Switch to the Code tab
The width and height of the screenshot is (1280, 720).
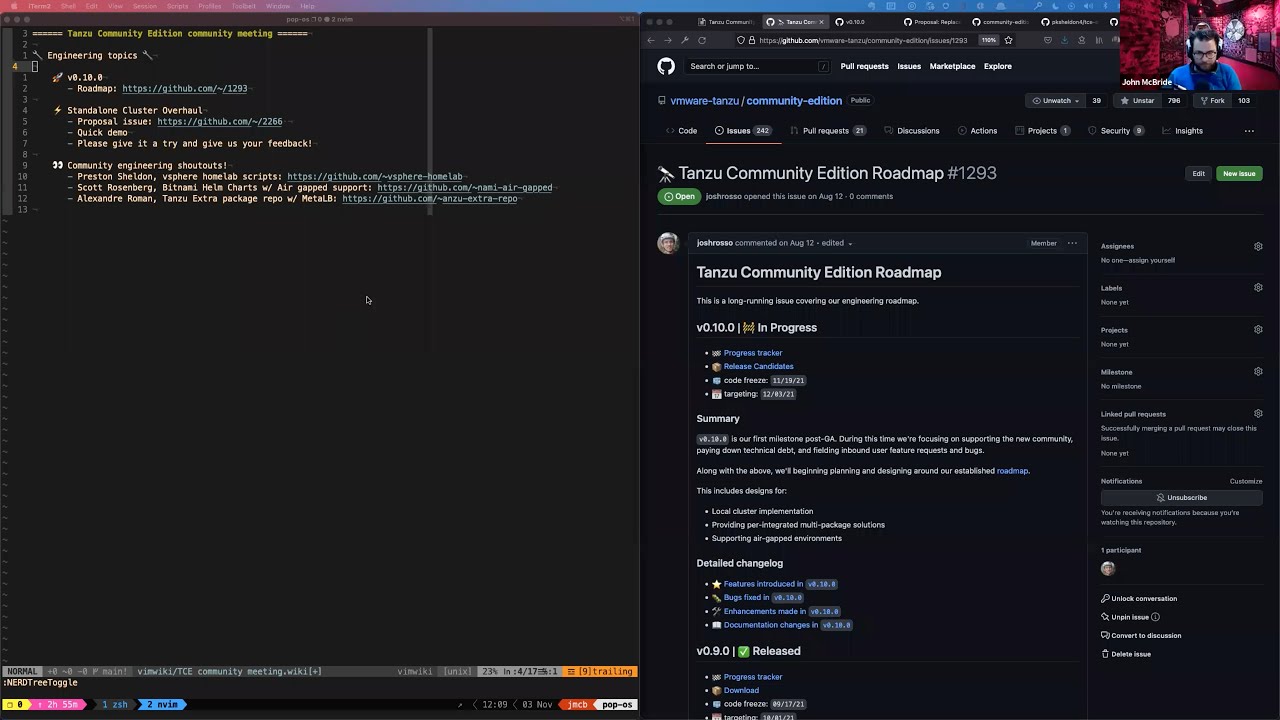coord(682,131)
